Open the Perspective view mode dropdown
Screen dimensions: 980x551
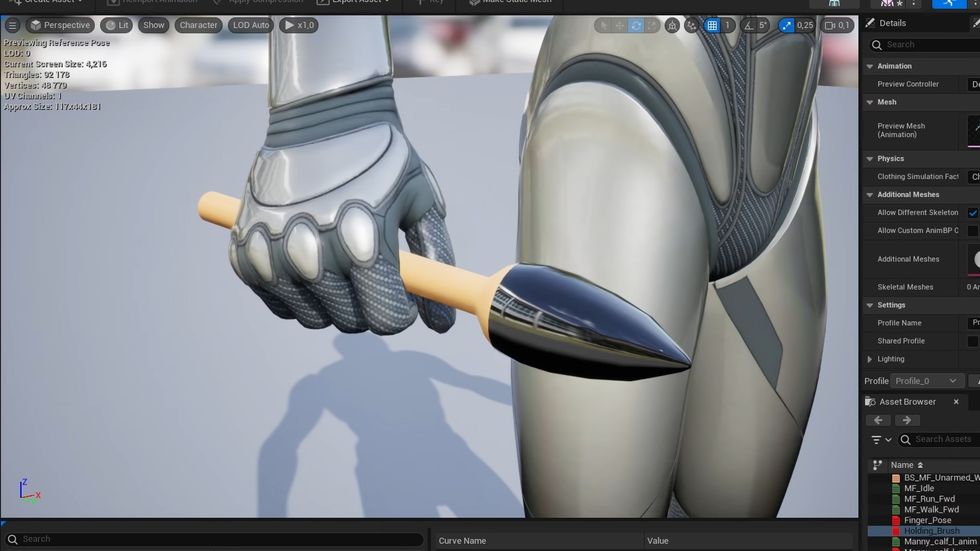(60, 25)
